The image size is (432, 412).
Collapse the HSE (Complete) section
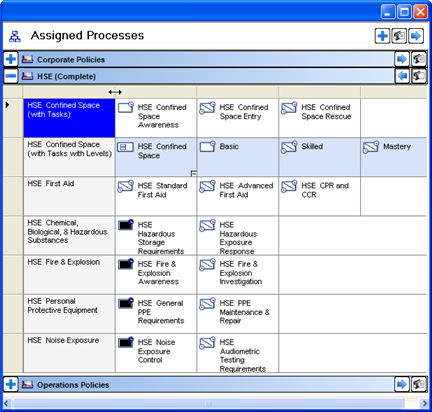[11, 76]
